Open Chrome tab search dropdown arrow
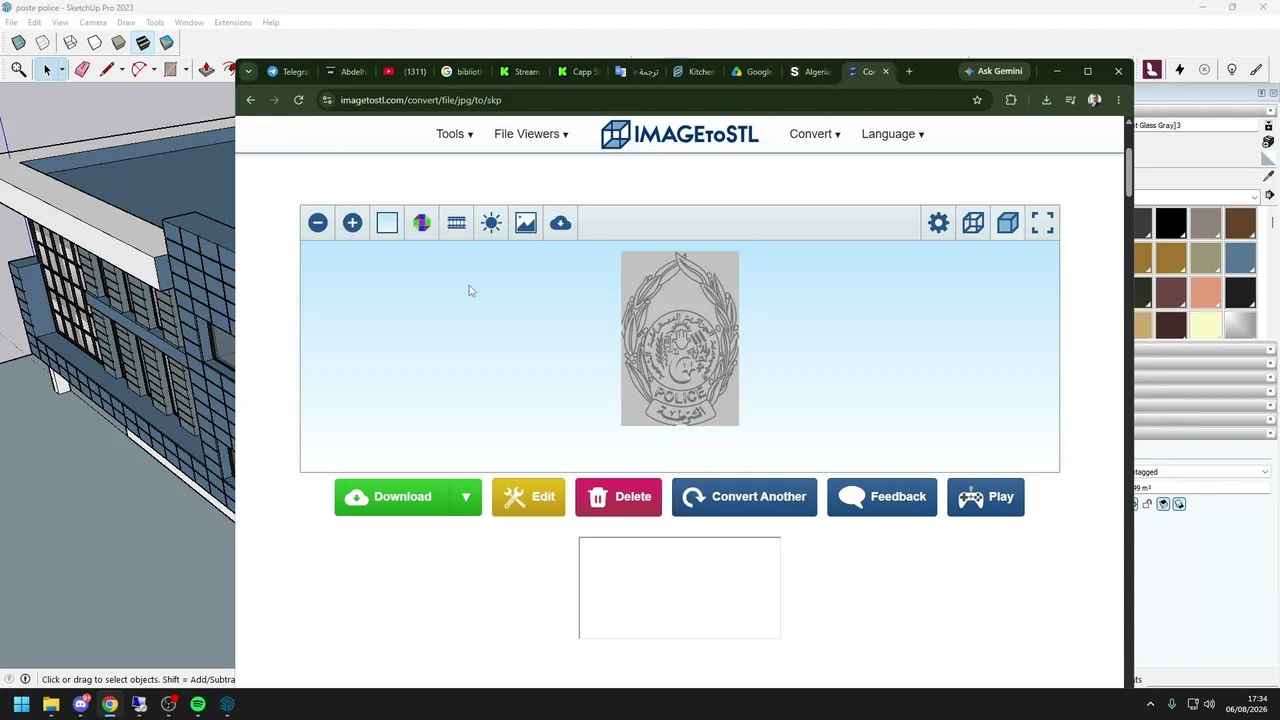Image resolution: width=1280 pixels, height=720 pixels. point(248,72)
